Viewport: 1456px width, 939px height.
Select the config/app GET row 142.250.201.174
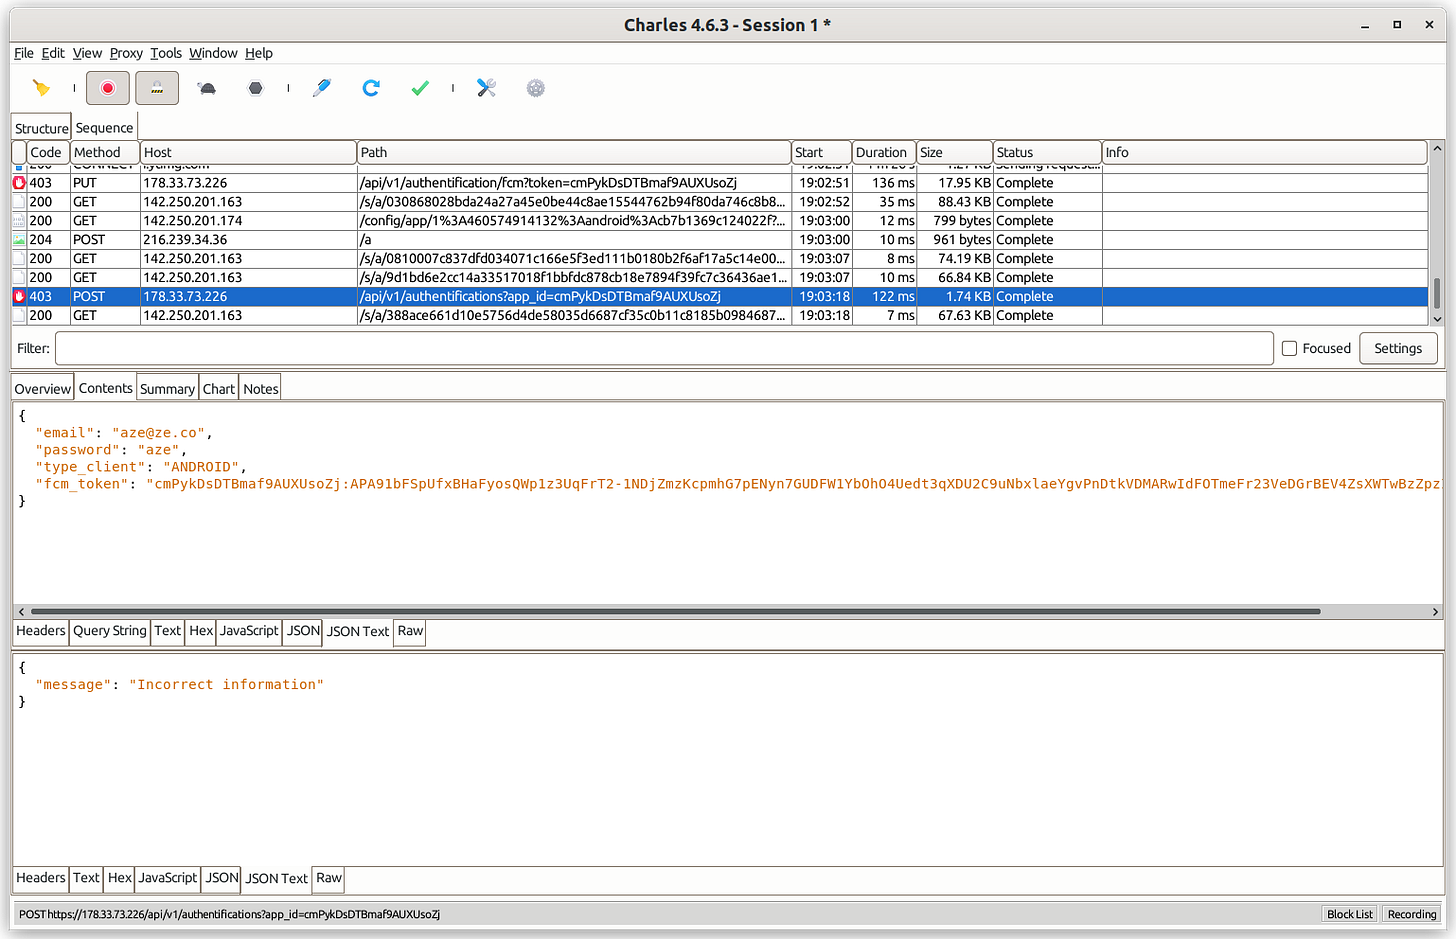(x=719, y=221)
